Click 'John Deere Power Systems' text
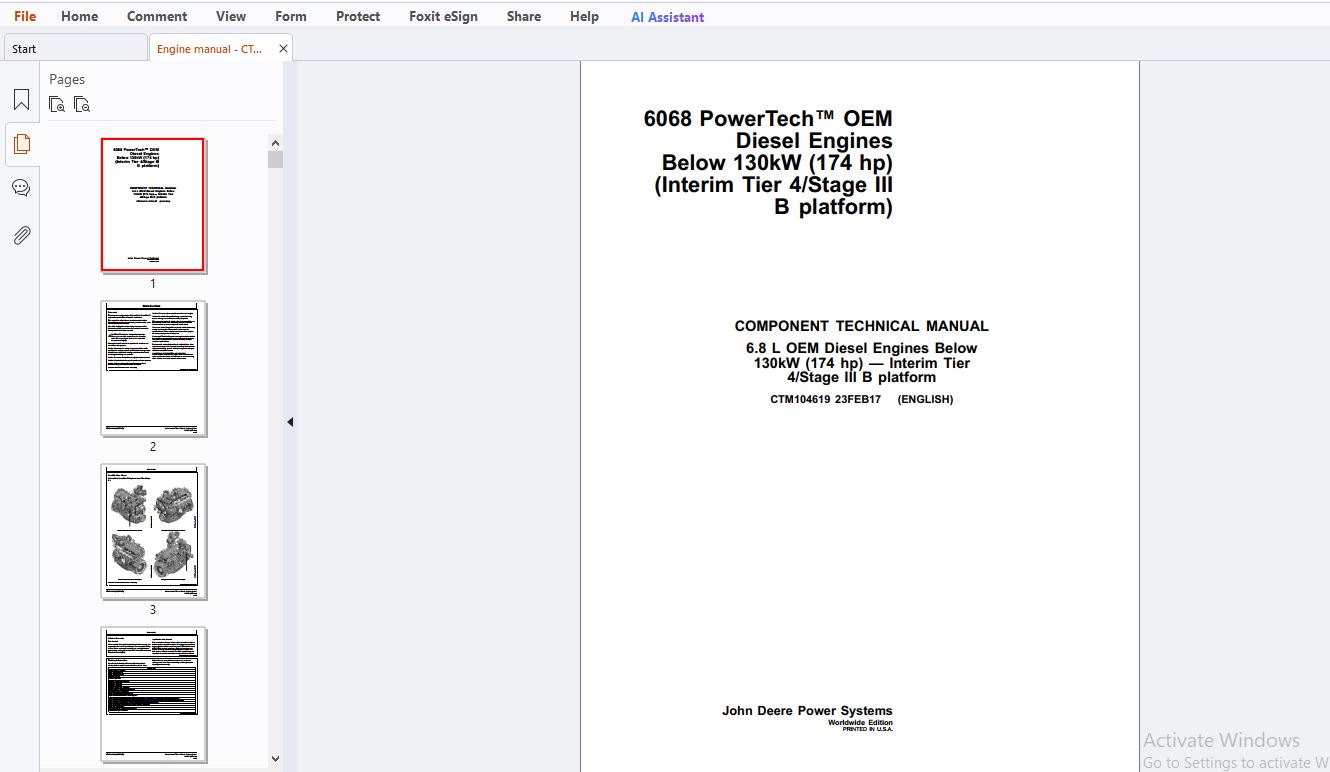The width and height of the screenshot is (1330, 772). pyautogui.click(x=807, y=711)
